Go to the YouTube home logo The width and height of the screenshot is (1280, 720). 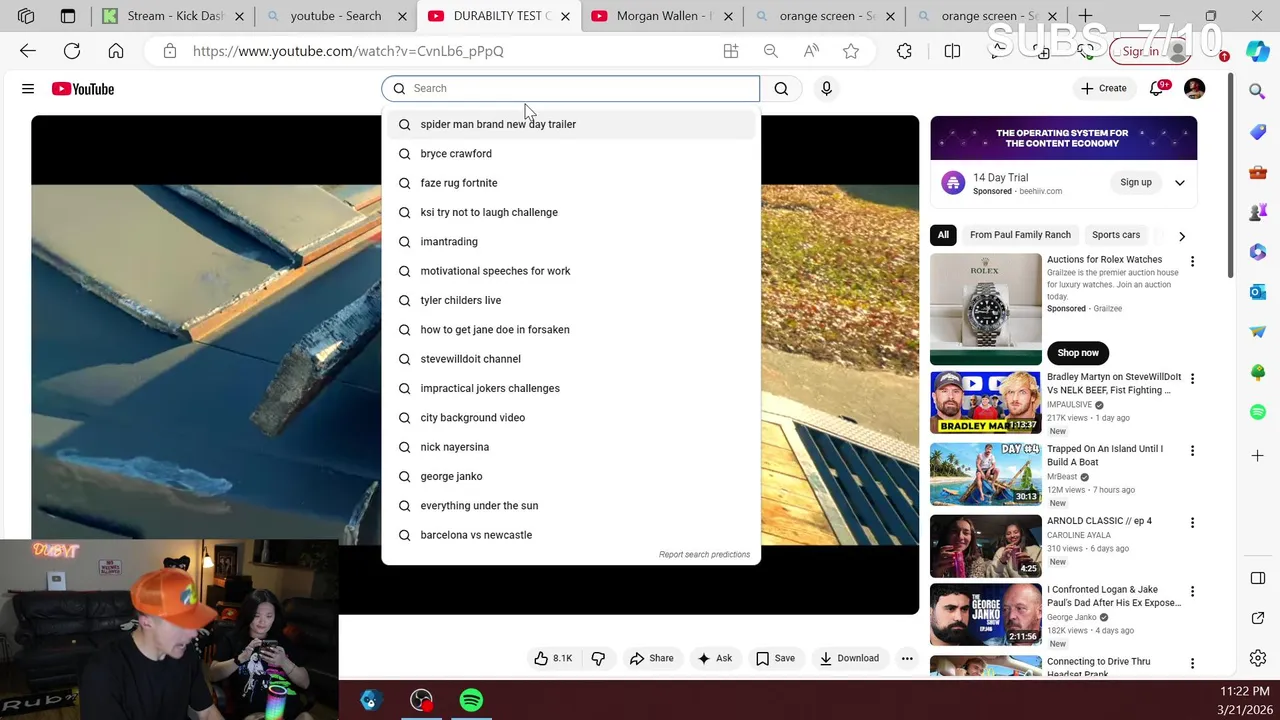pyautogui.click(x=83, y=89)
